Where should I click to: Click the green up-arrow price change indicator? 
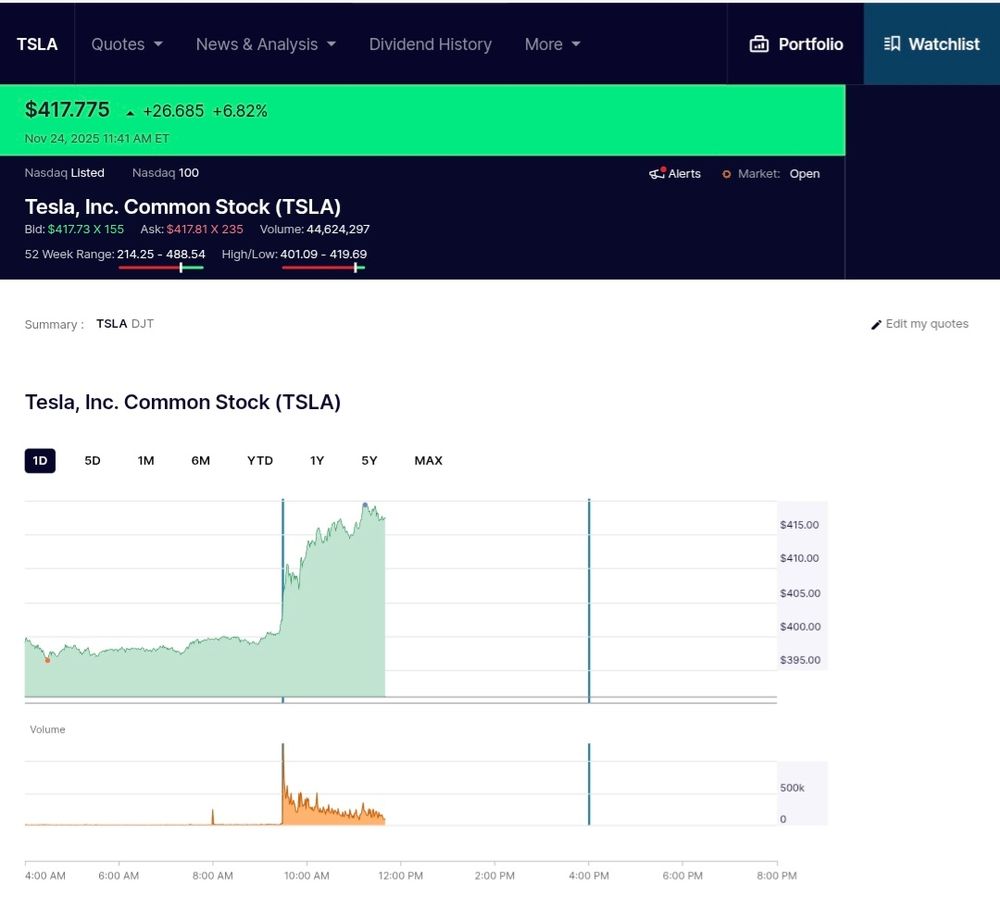130,113
